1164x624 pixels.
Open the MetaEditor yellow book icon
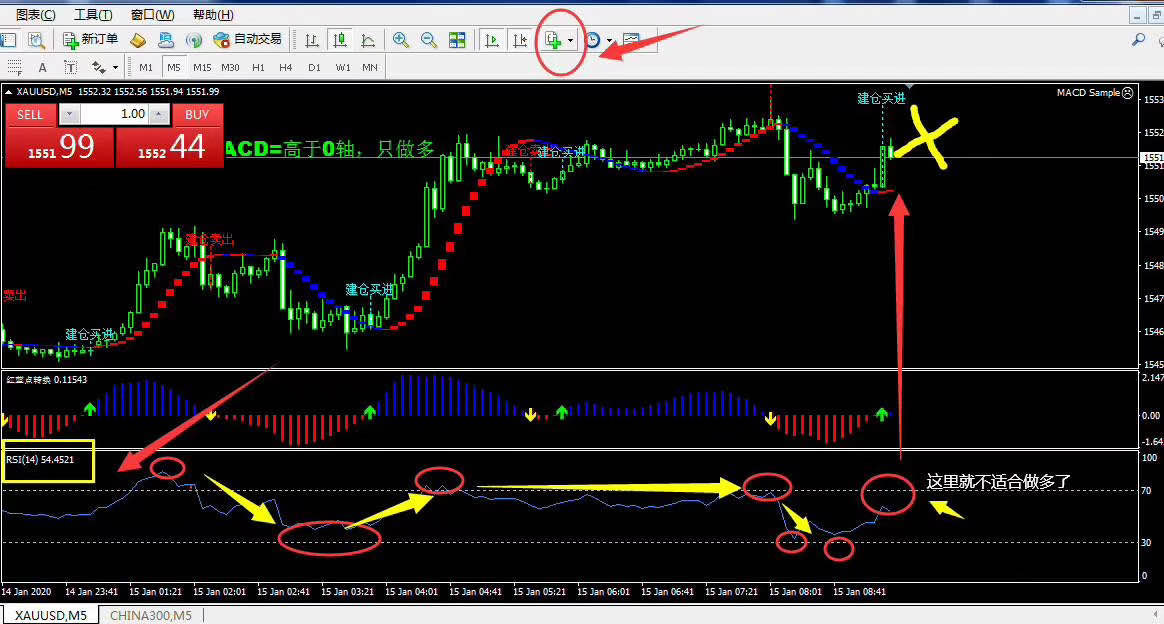pyautogui.click(x=138, y=40)
